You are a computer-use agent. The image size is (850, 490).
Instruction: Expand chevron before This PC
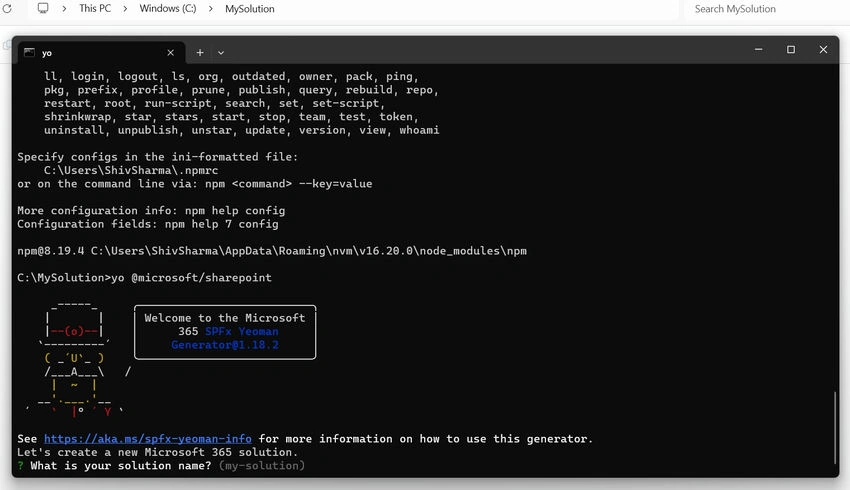64,9
